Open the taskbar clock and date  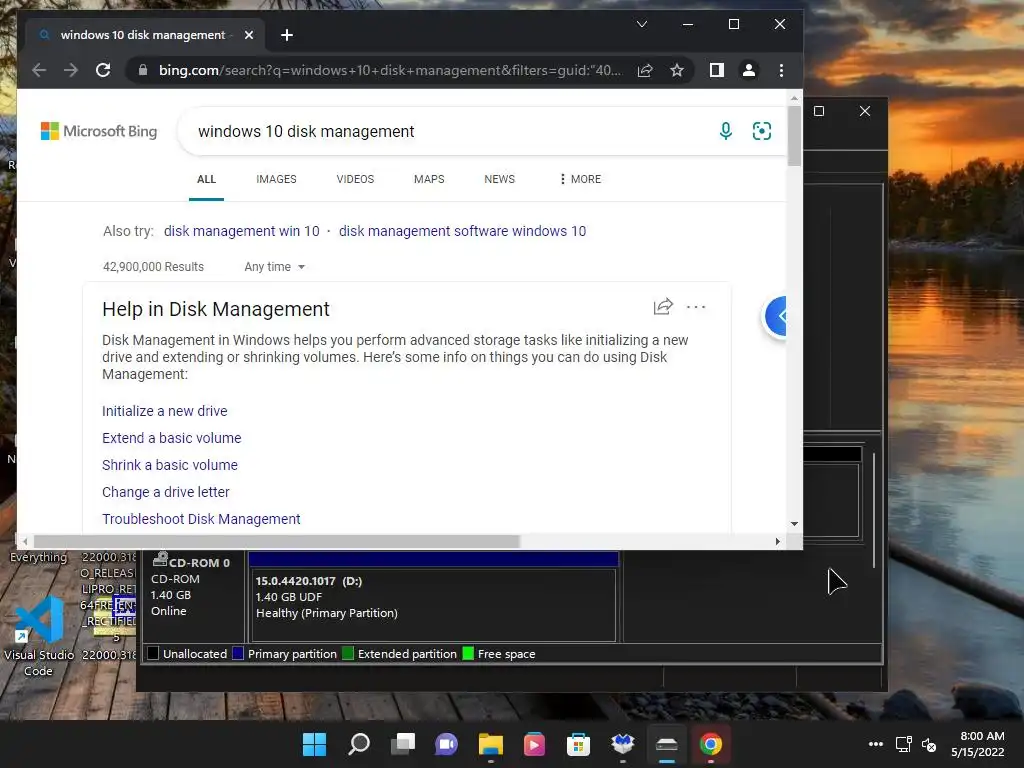(978, 744)
